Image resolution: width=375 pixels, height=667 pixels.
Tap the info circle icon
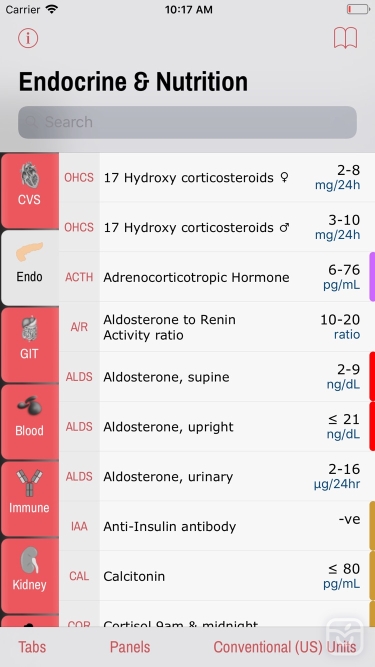(28, 38)
